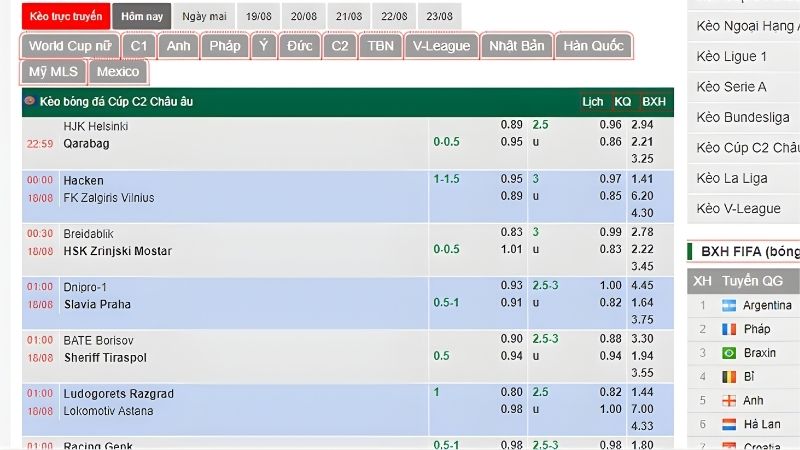Click HSK Zrinjski Mostar team name
The width and height of the screenshot is (800, 450).
pyautogui.click(x=117, y=251)
